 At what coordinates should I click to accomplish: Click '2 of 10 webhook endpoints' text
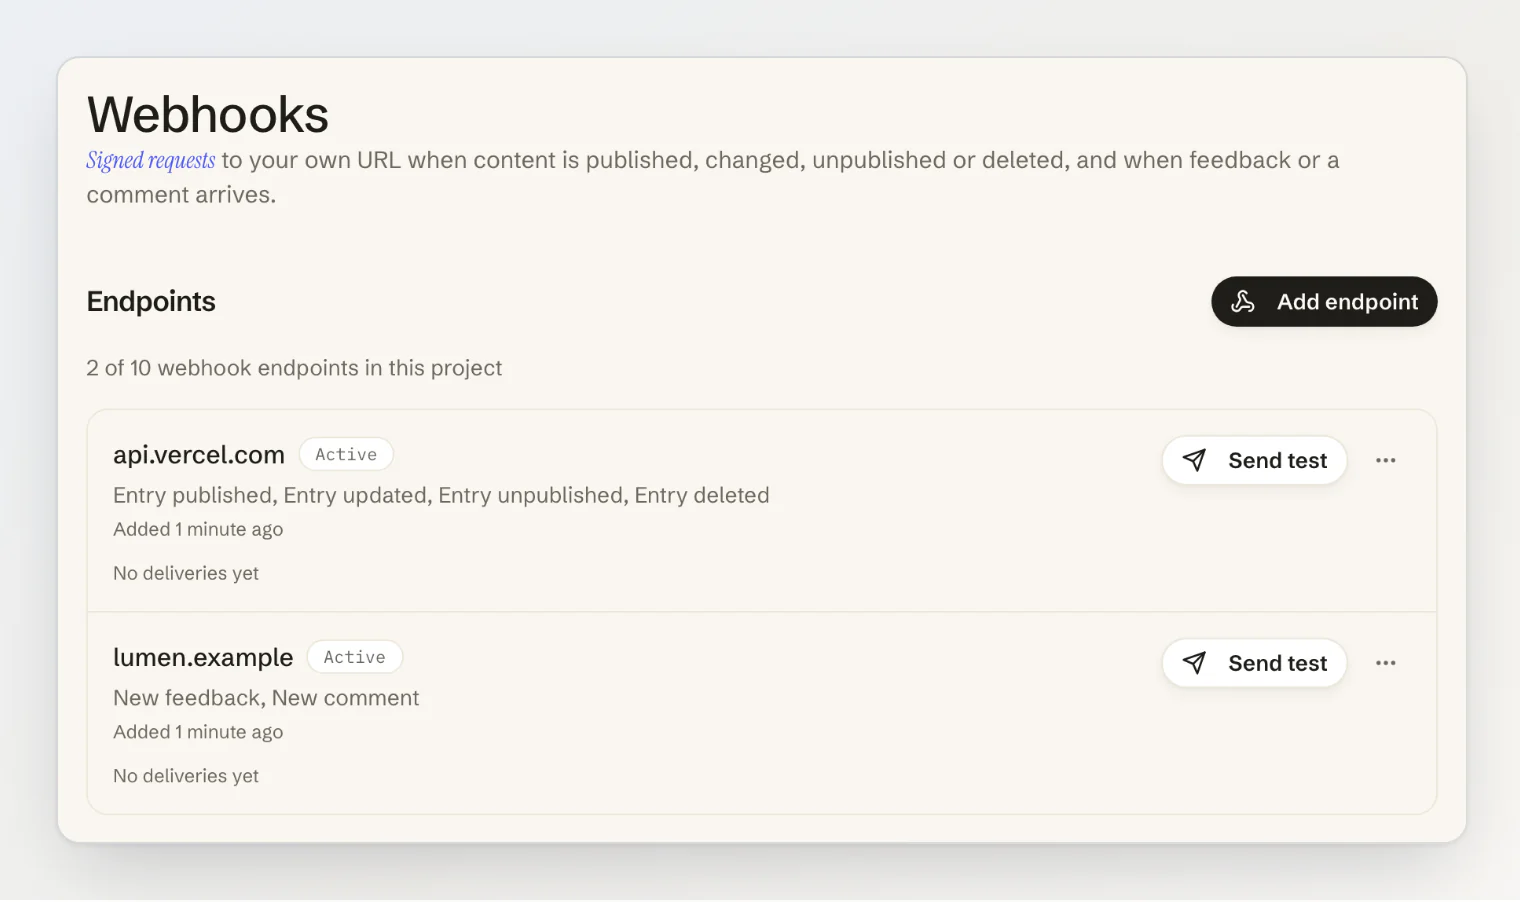[x=294, y=368]
